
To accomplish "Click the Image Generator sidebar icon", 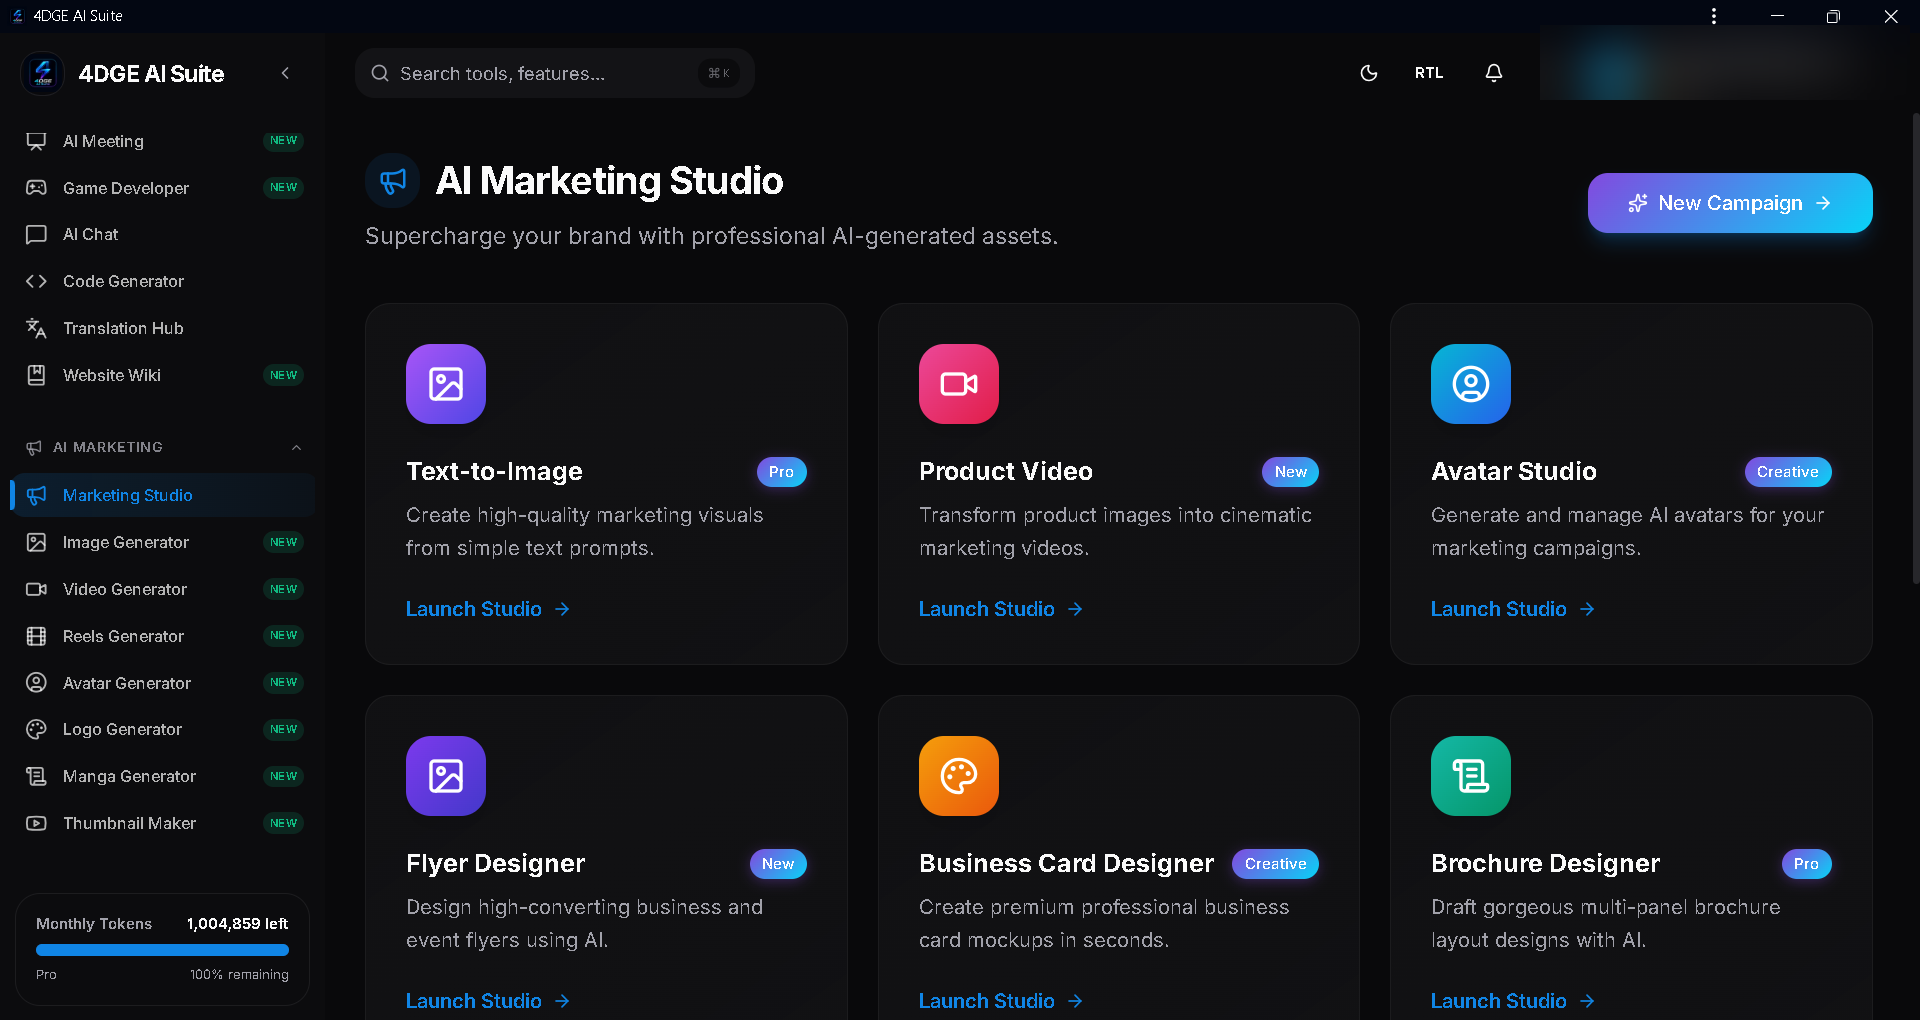I will 36,542.
